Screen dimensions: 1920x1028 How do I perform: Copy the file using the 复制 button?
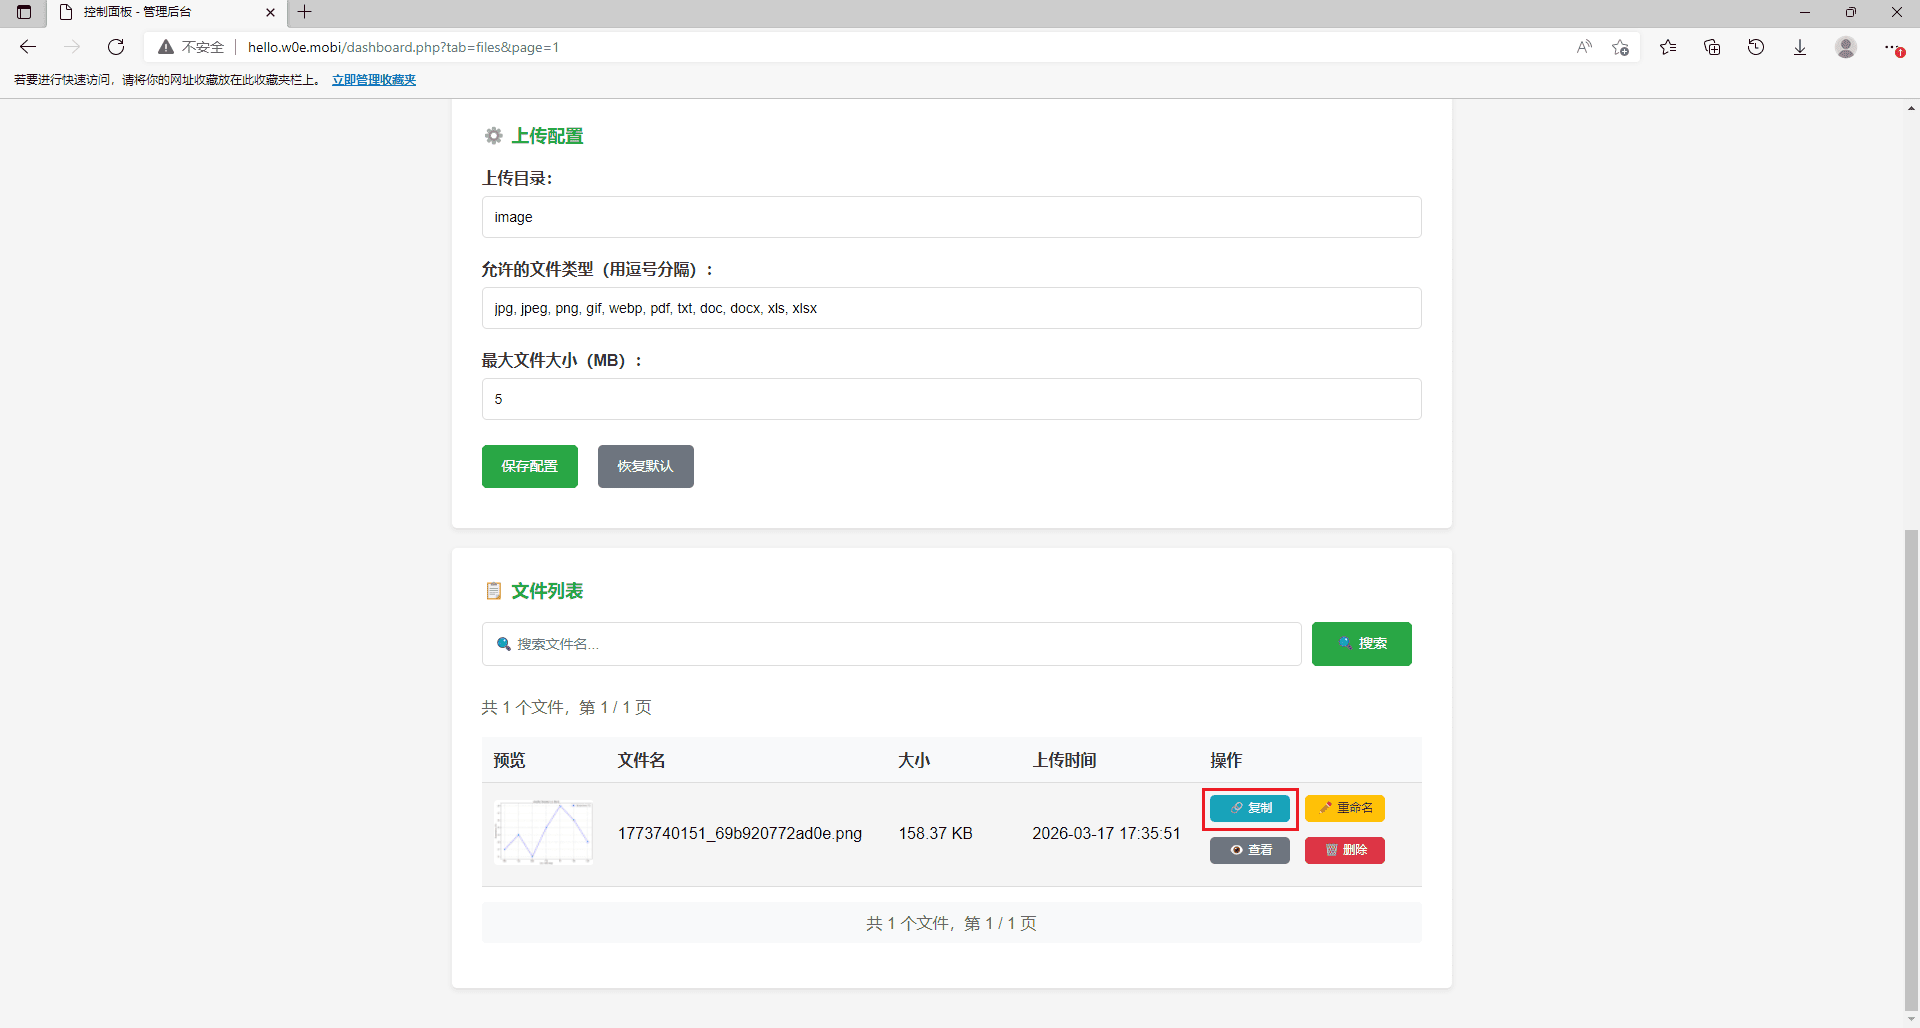click(1249, 808)
